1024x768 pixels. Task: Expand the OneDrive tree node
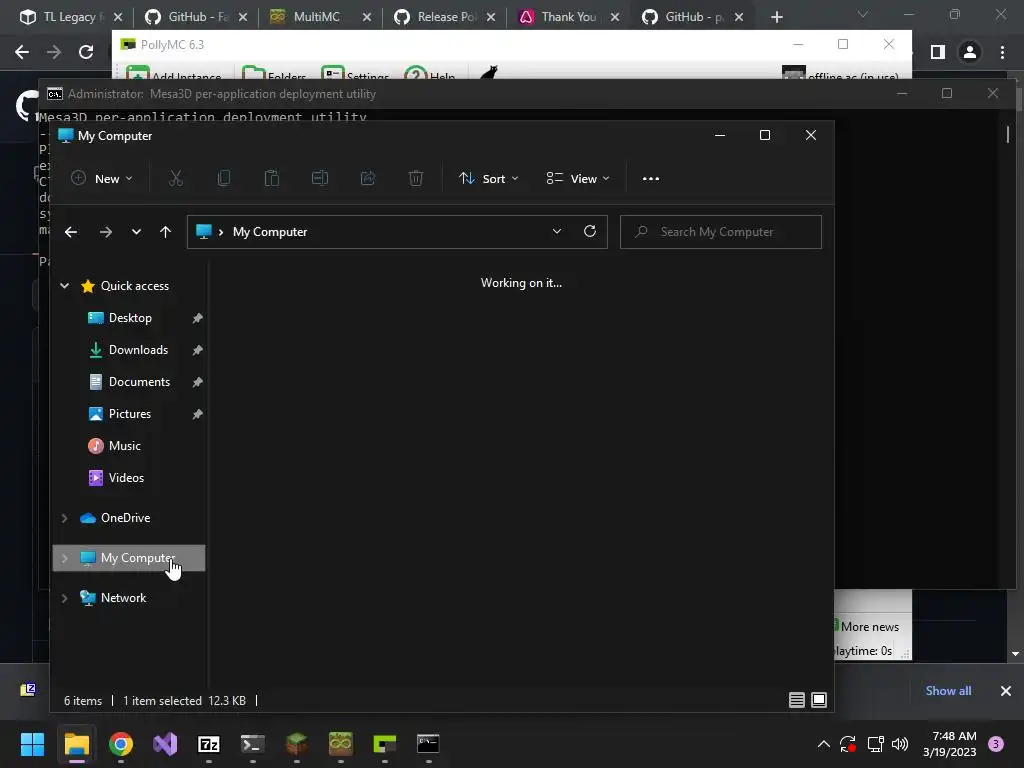click(x=65, y=518)
